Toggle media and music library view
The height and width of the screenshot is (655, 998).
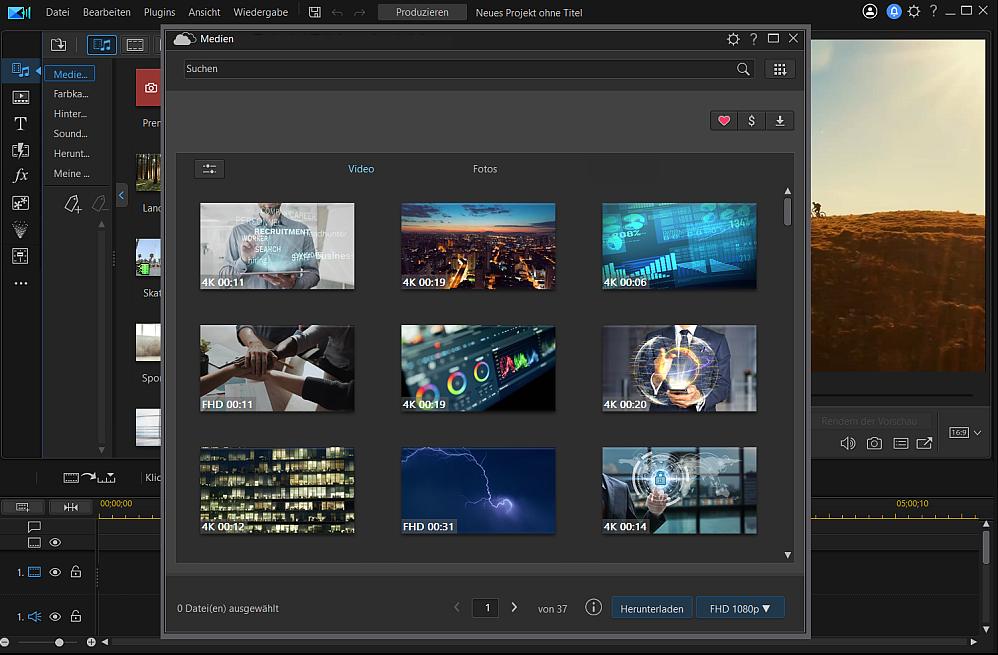[x=102, y=45]
